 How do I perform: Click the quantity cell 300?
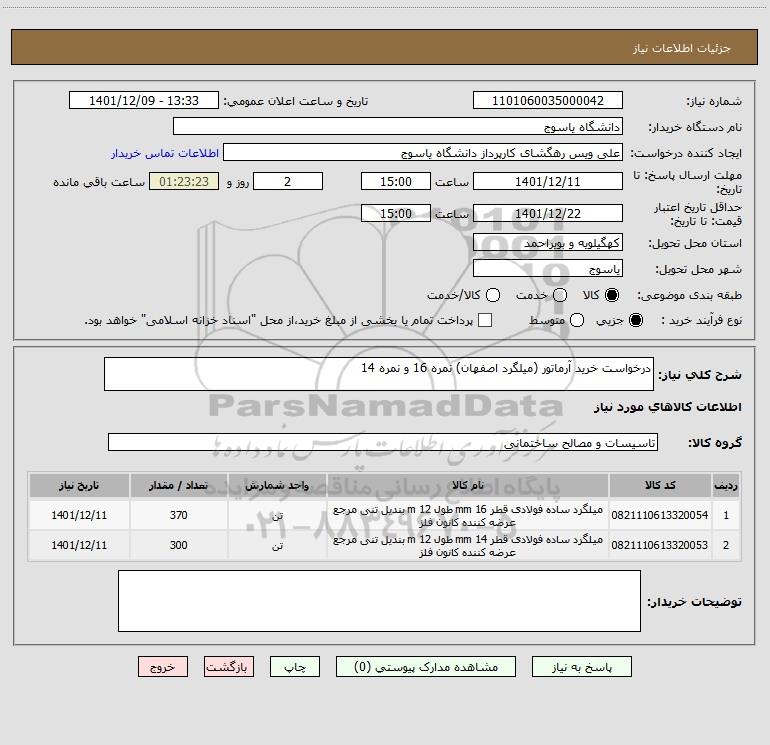coord(179,545)
